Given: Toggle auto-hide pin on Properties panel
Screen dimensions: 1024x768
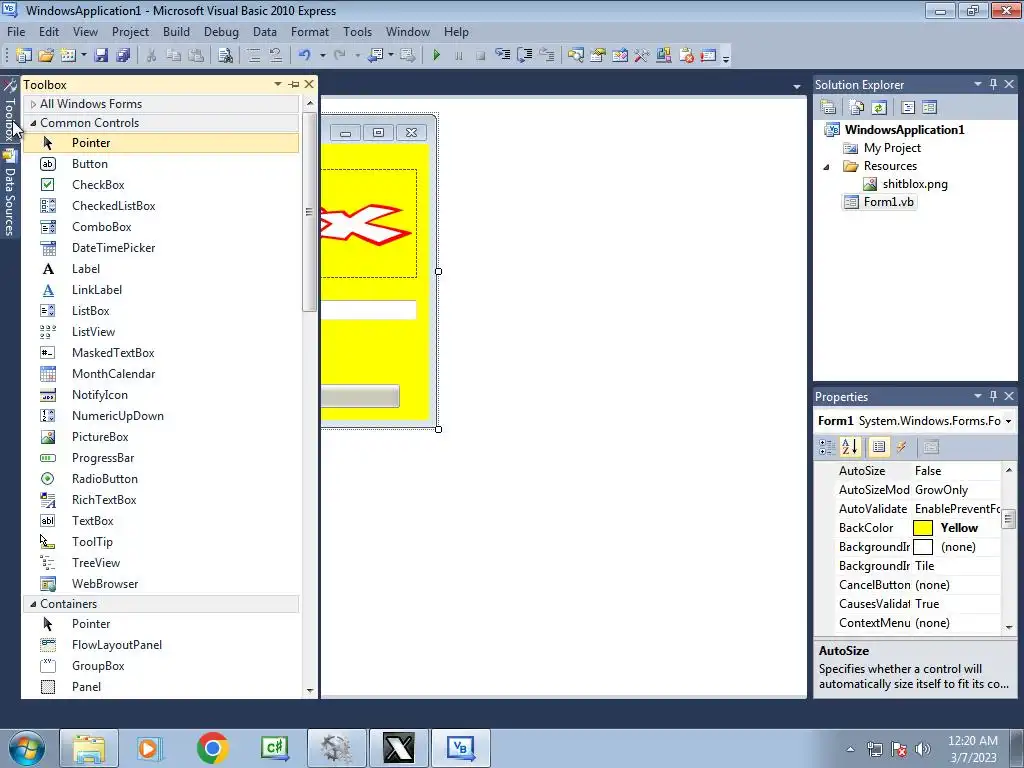Looking at the screenshot, I should coord(993,396).
